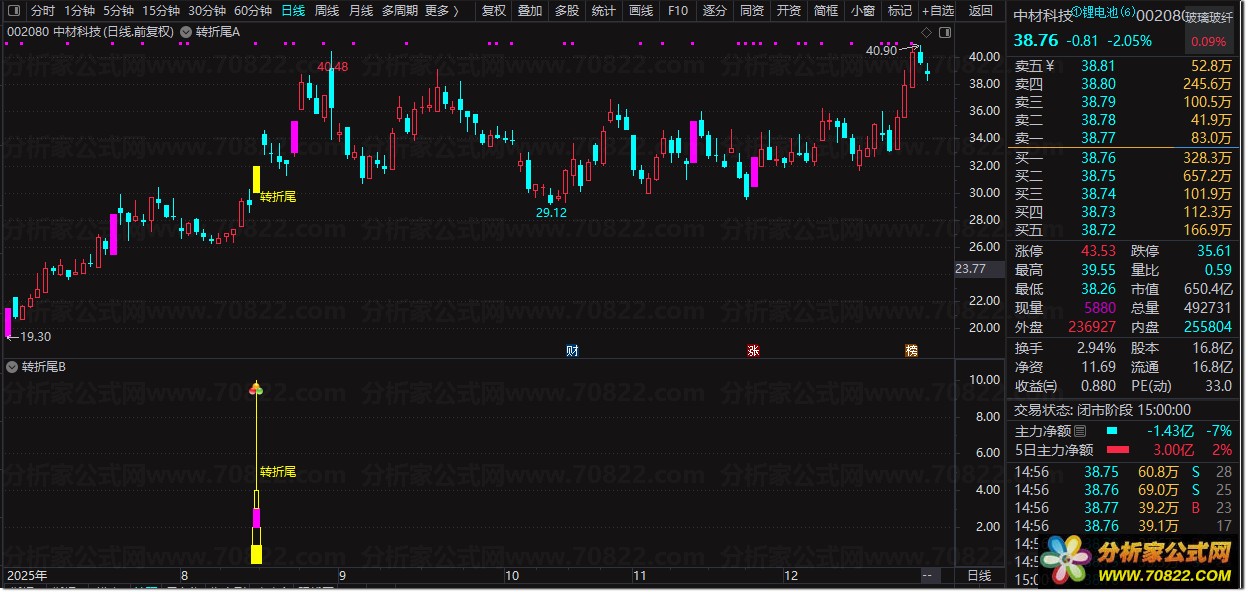Screen dimensions: 1248x592
Task: Click the 29.12 low price label
Action: click(x=551, y=213)
